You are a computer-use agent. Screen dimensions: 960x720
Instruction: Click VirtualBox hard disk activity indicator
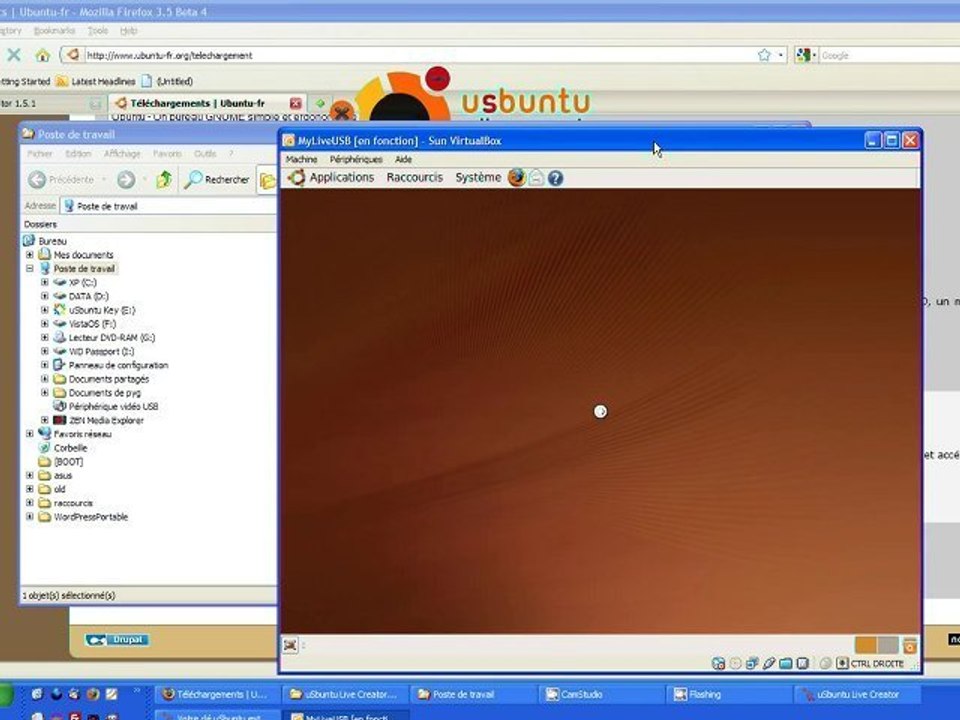pyautogui.click(x=719, y=663)
